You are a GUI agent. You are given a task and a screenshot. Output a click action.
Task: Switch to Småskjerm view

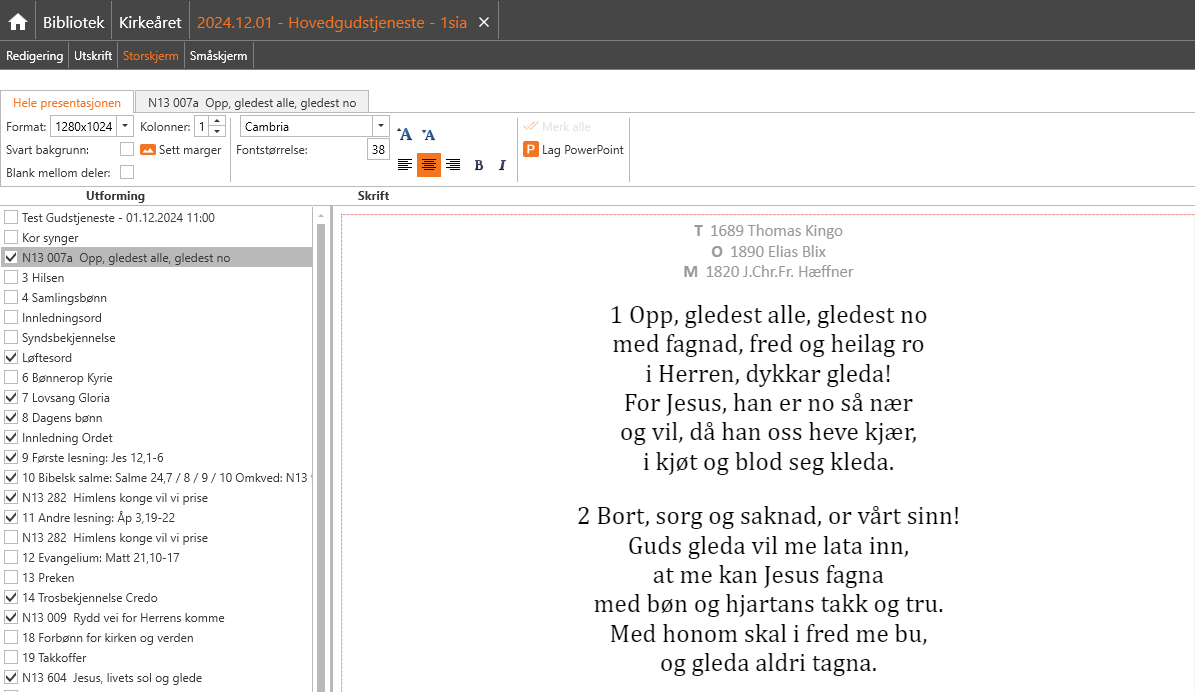point(219,56)
